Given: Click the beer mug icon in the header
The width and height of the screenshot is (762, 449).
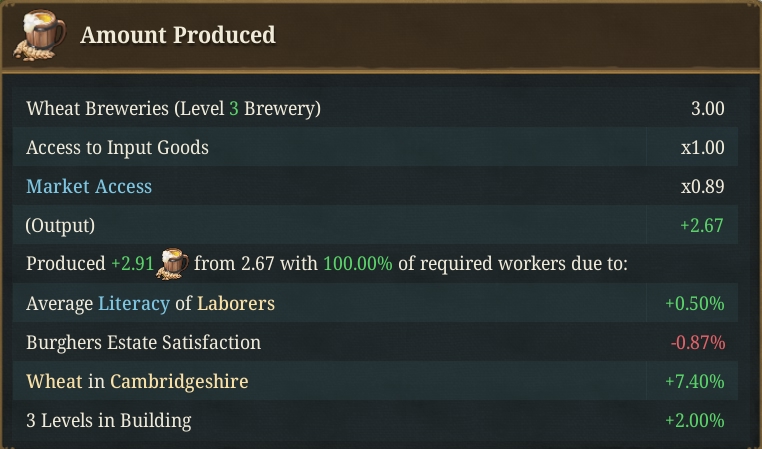Looking at the screenshot, I should click(40, 35).
